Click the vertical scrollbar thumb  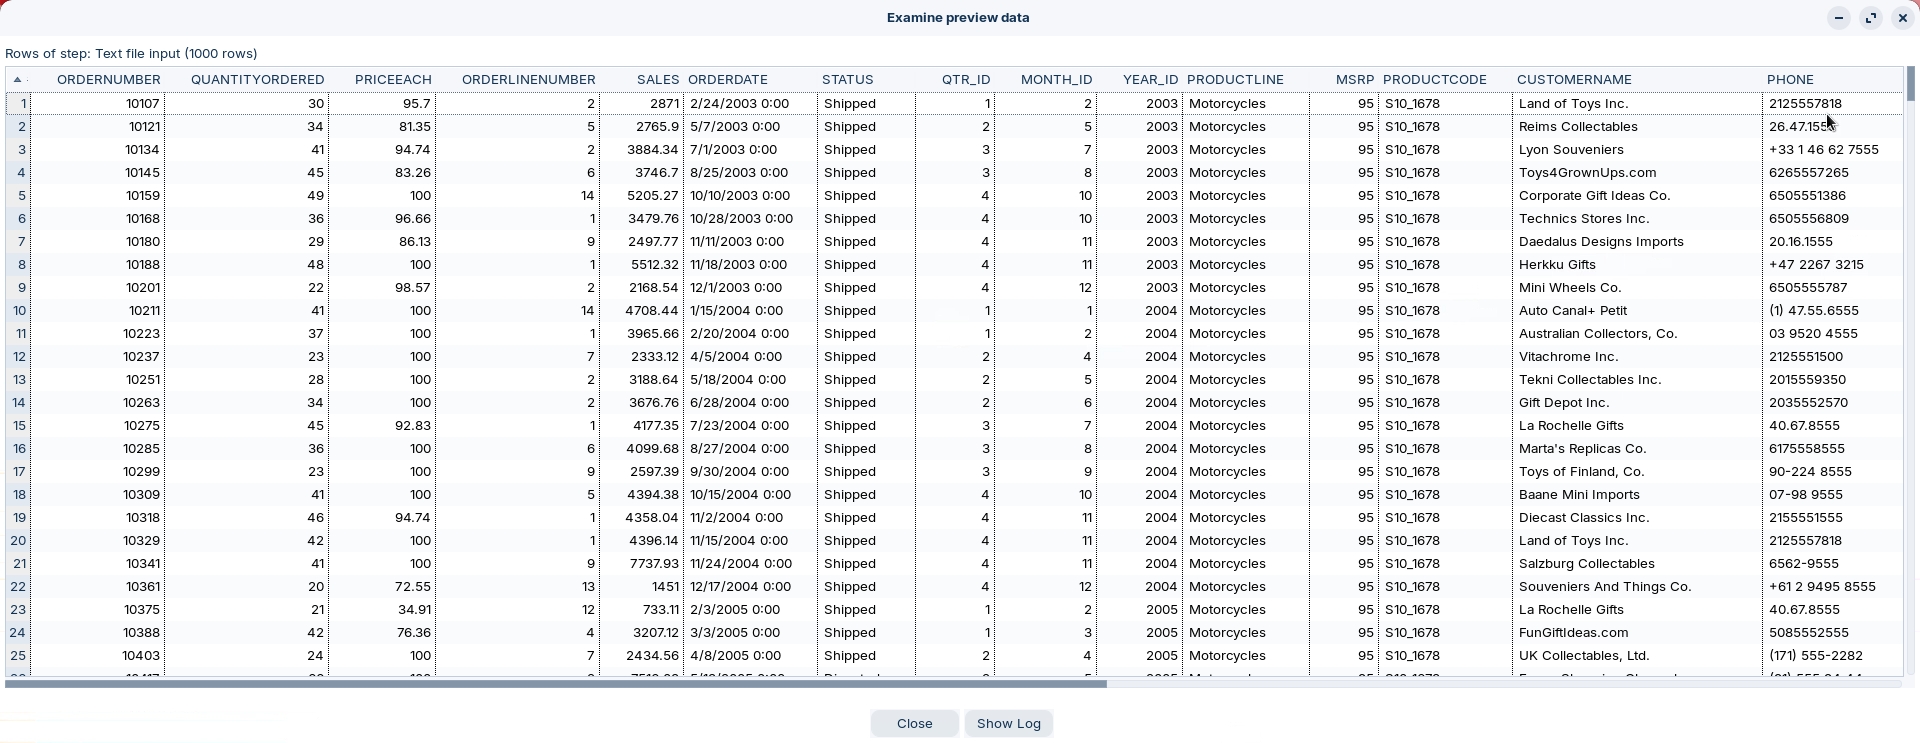[1910, 84]
